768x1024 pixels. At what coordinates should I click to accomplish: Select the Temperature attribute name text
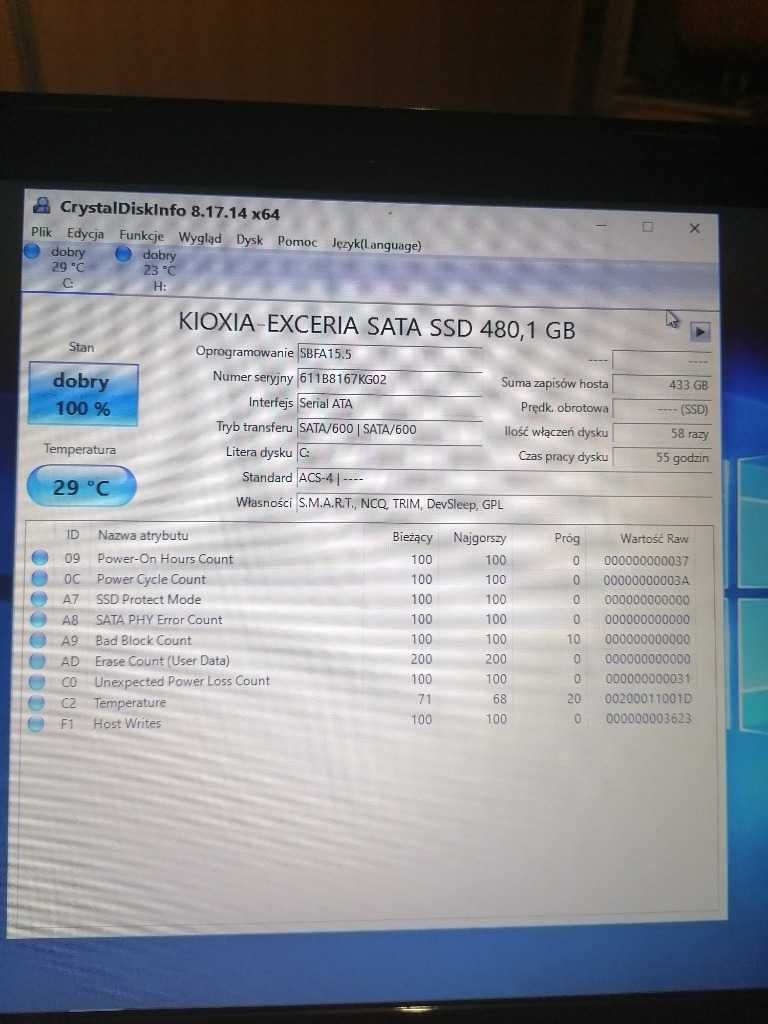(x=130, y=702)
